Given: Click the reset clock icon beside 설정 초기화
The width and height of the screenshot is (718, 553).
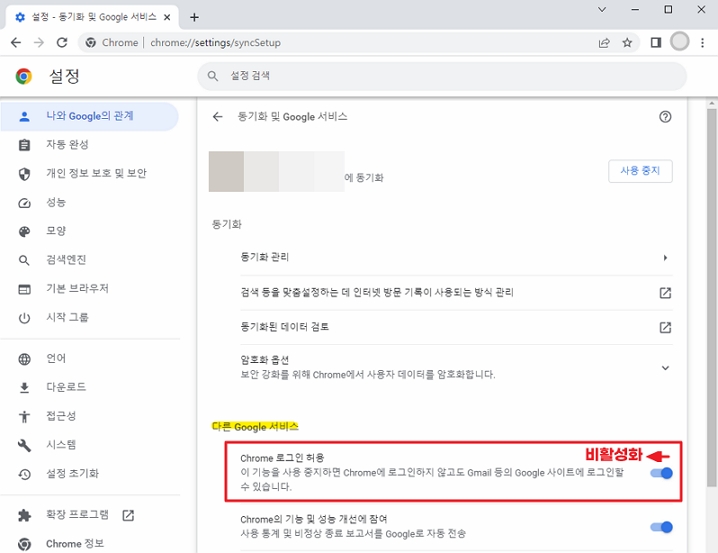Looking at the screenshot, I should (x=24, y=474).
